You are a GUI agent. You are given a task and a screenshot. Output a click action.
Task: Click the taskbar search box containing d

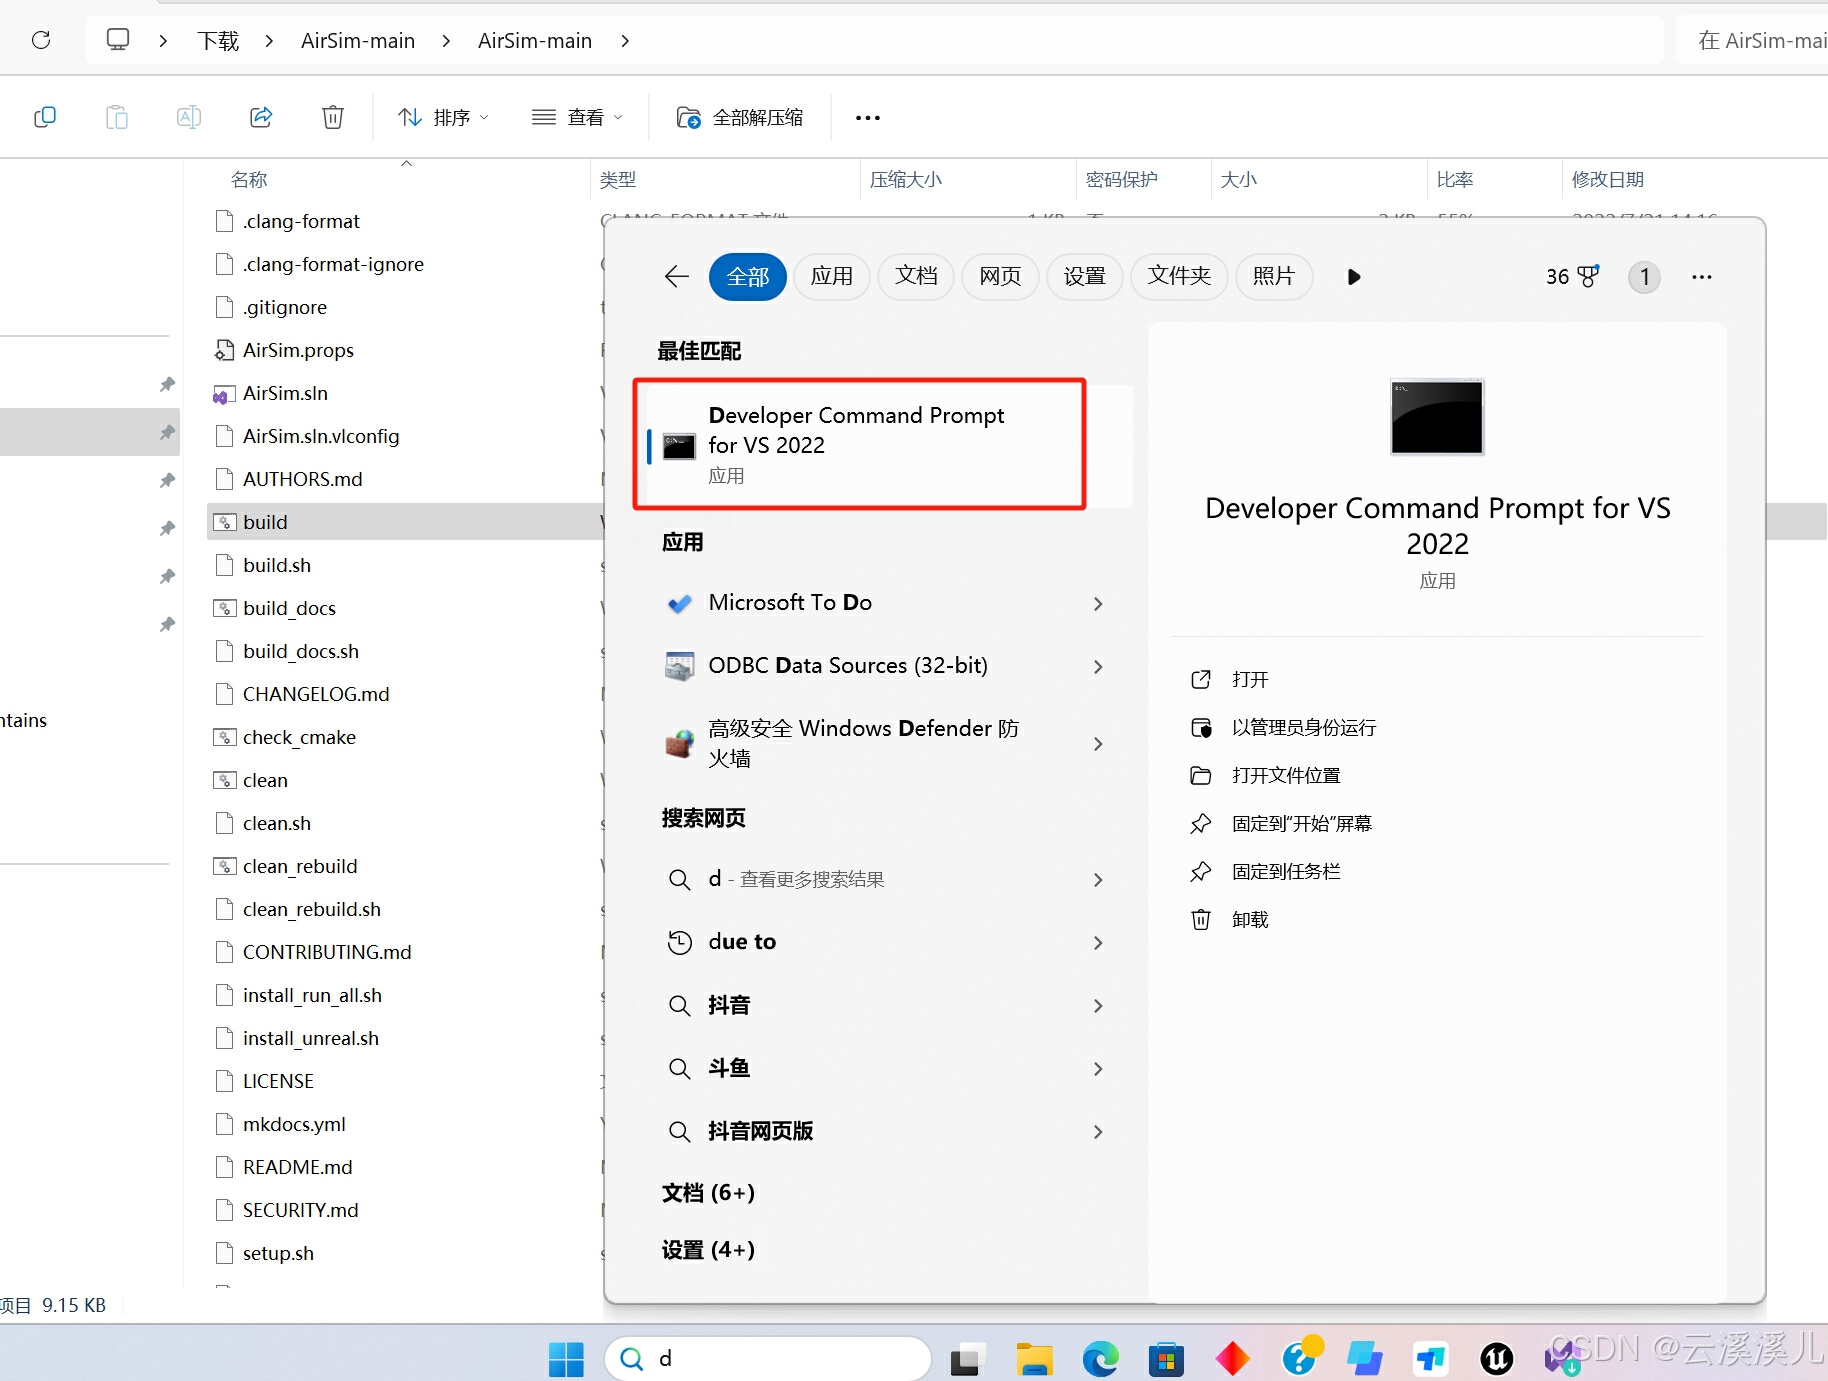click(x=768, y=1358)
